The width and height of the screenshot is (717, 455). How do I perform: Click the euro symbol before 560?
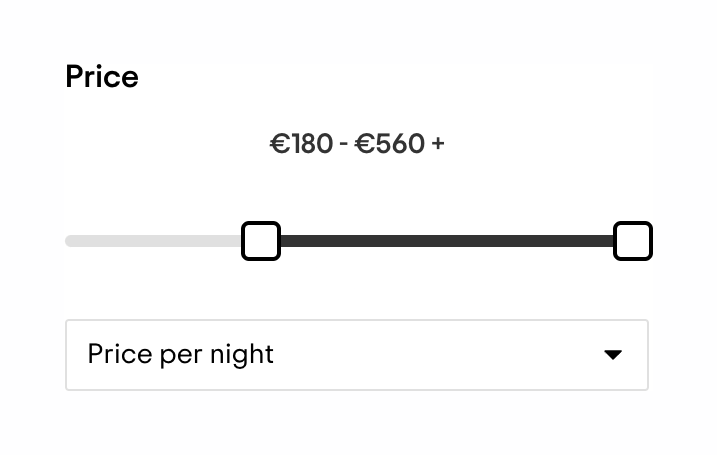(365, 144)
